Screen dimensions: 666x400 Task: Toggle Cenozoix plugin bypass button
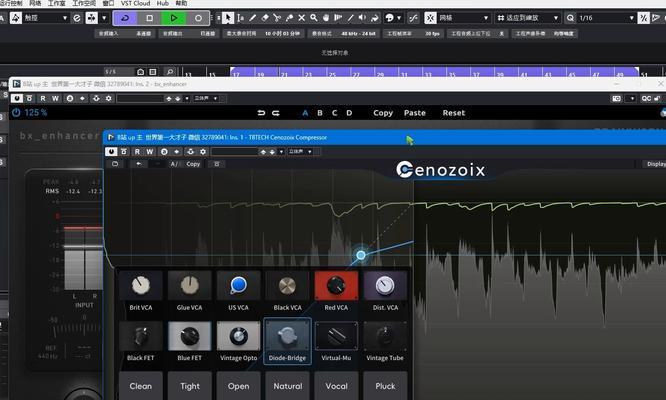point(124,152)
